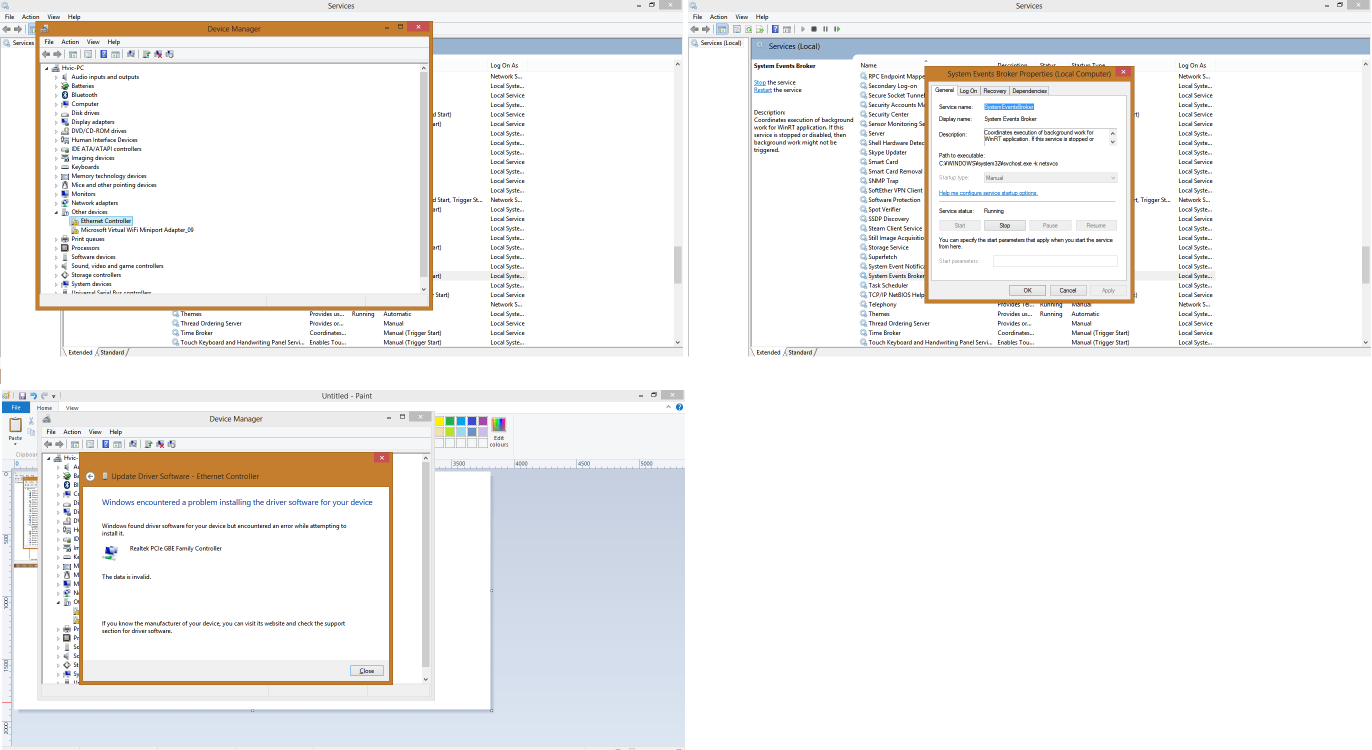The width and height of the screenshot is (1372, 750).
Task: Click description box scroll-down arrow in Properties dialog
Action: click(x=1113, y=141)
